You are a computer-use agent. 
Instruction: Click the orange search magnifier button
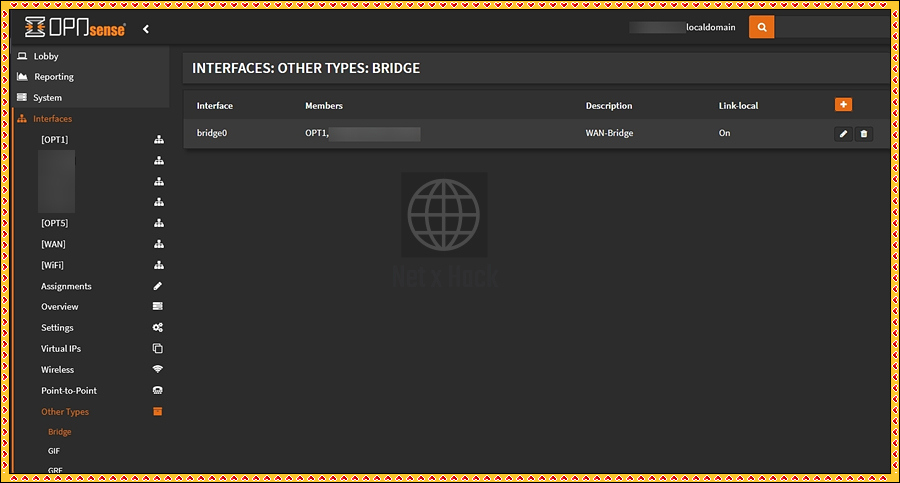[x=761, y=28]
